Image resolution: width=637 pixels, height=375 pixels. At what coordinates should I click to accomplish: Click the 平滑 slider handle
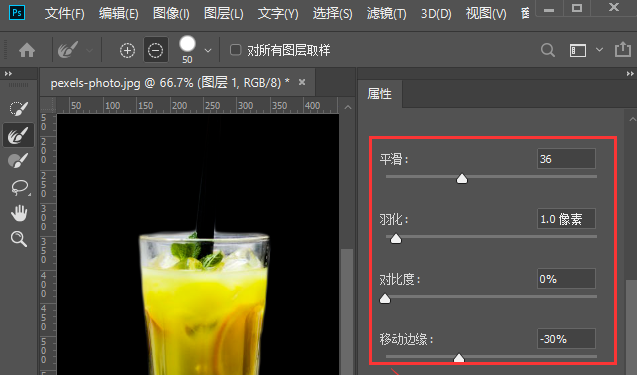coord(462,178)
